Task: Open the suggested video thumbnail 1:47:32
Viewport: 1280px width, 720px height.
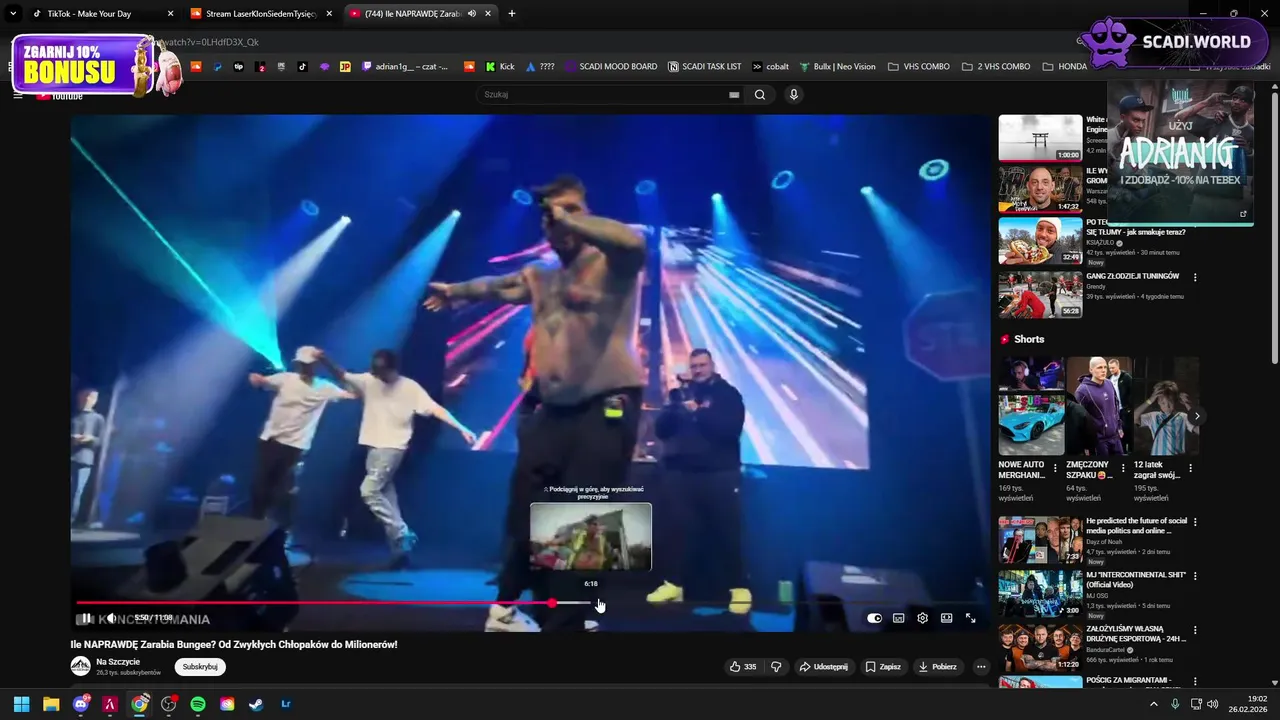Action: pyautogui.click(x=1040, y=189)
